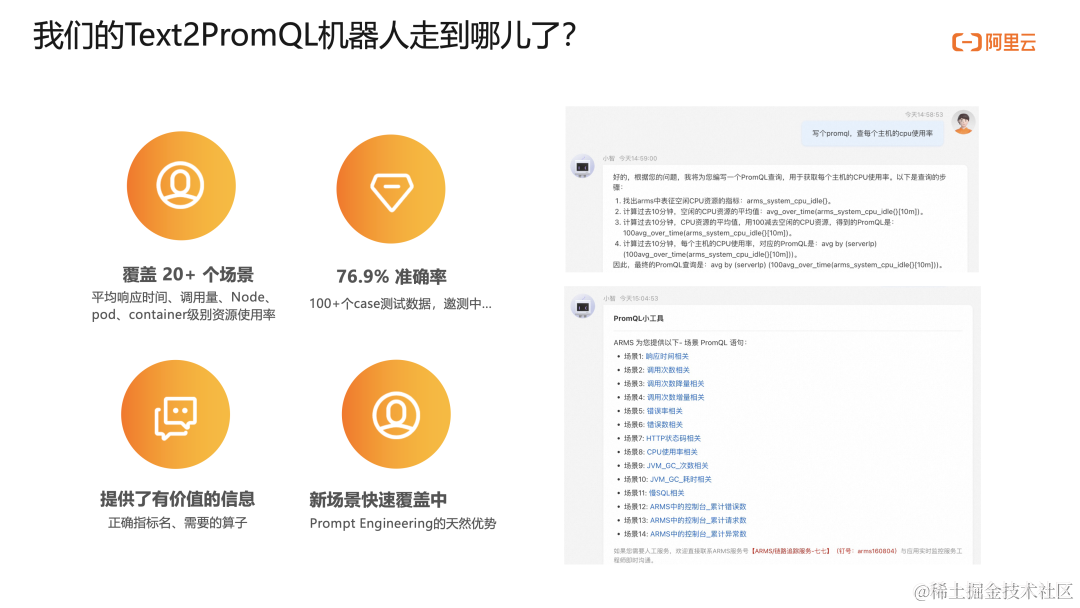
Task: Open the 错误数相关 link
Action: 664,425
